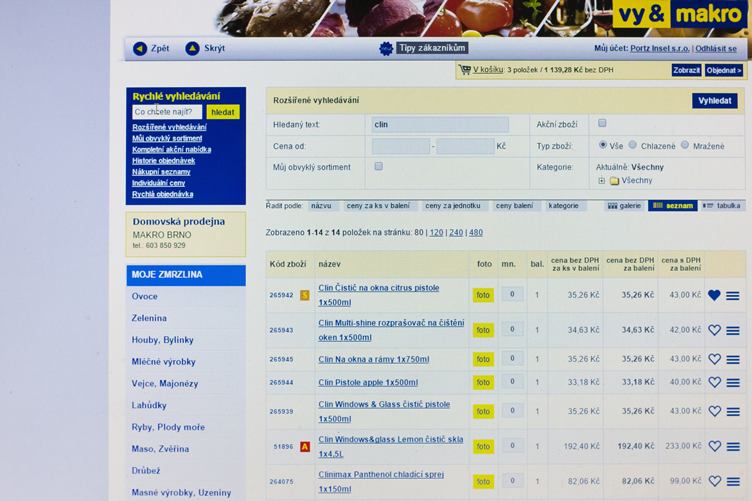This screenshot has width=752, height=501.
Task: Favorite Clin Windows & Glass čistič item
Action: [714, 411]
